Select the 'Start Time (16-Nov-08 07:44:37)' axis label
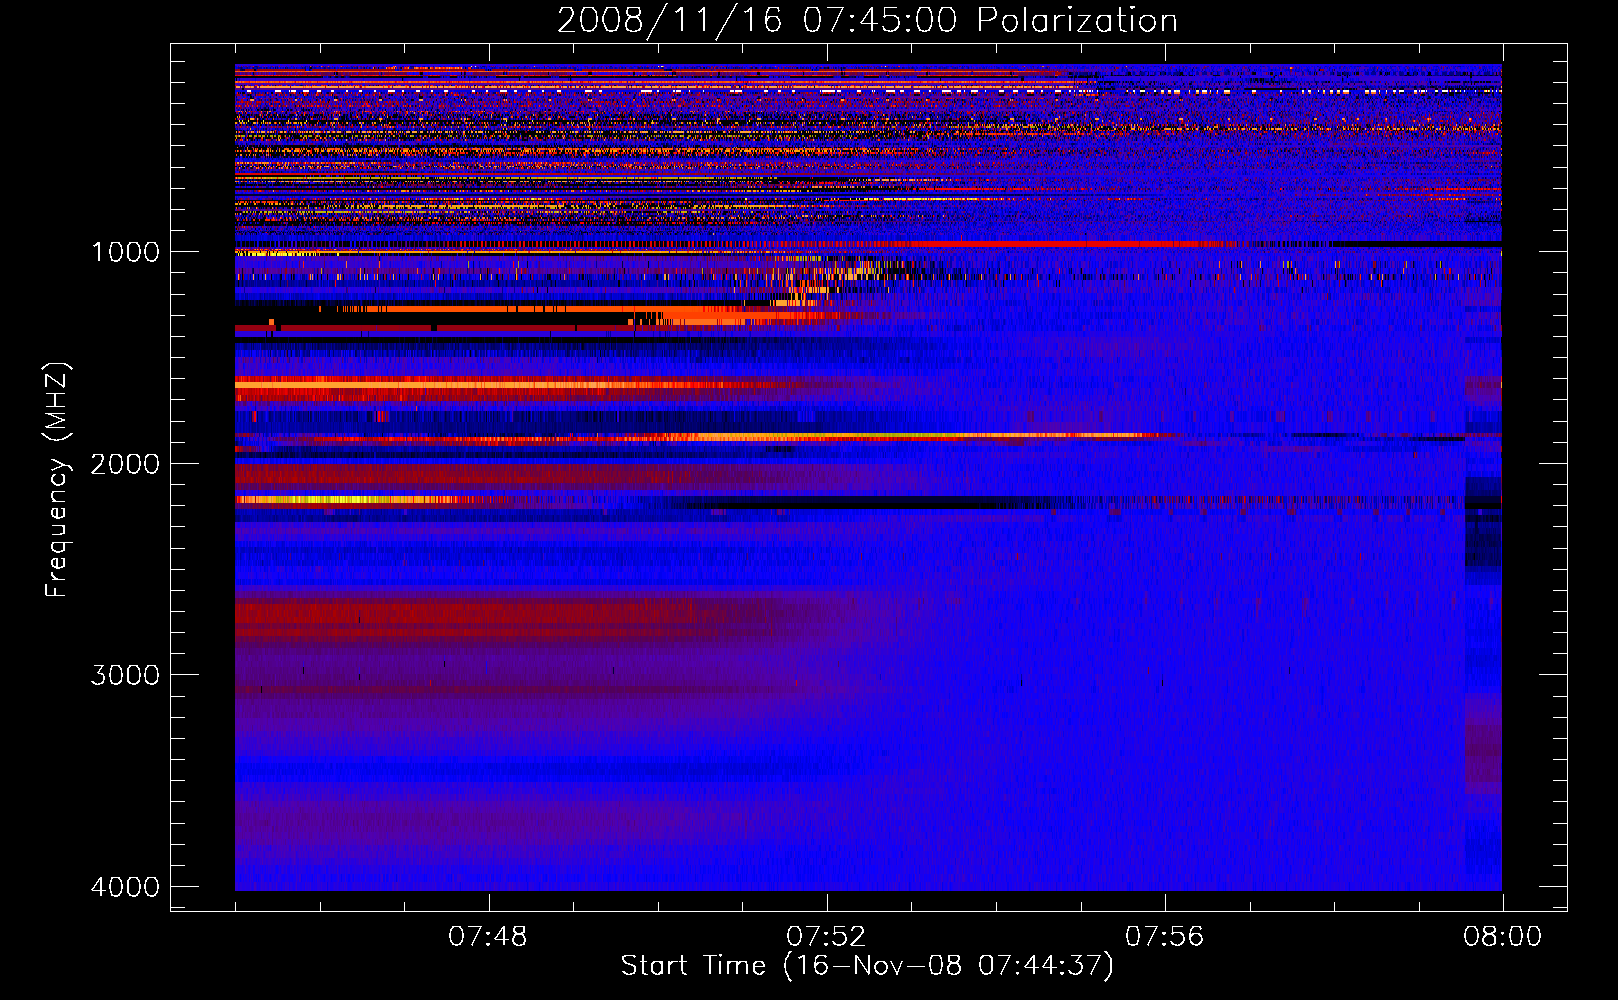1618x1000 pixels. [x=867, y=966]
